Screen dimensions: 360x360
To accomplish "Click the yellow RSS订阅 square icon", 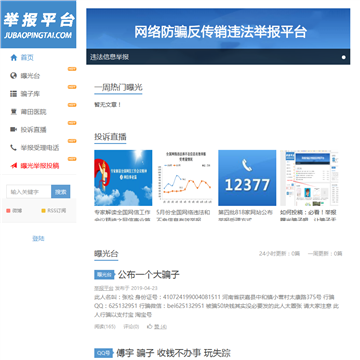I will tap(43, 211).
